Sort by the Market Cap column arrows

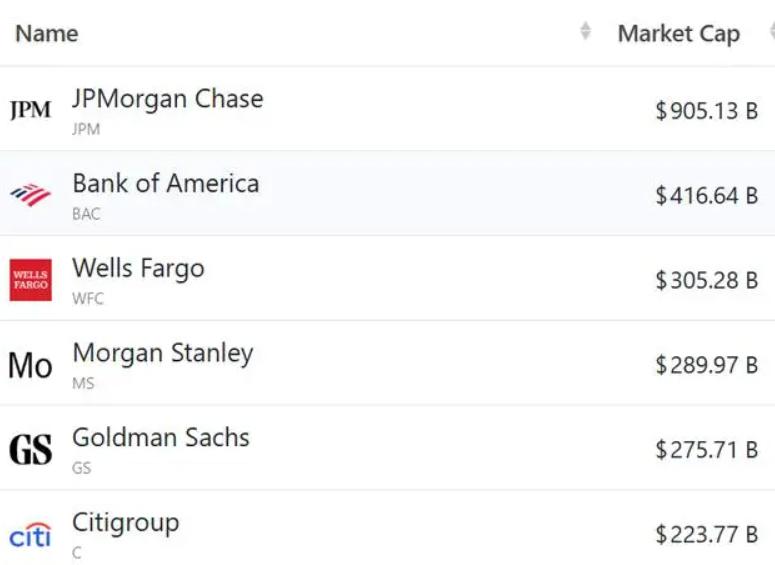pyautogui.click(x=771, y=33)
